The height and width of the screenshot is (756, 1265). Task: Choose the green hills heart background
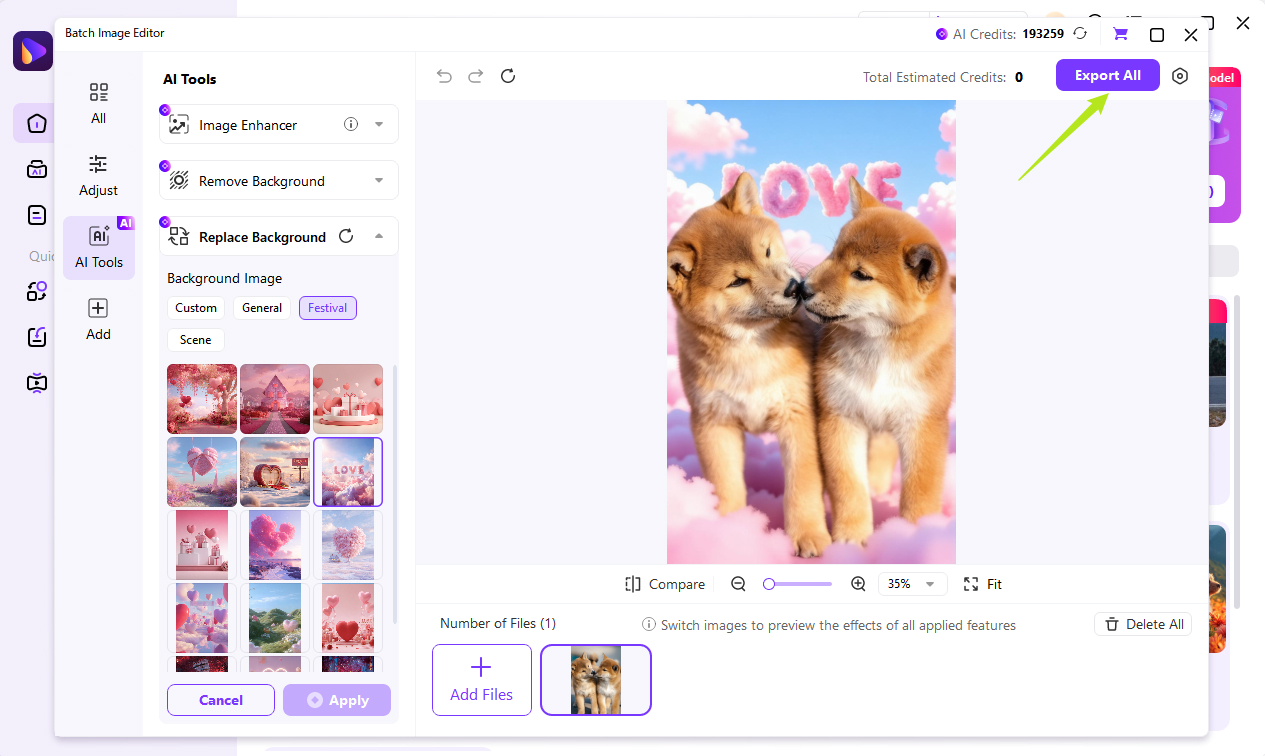click(x=275, y=618)
